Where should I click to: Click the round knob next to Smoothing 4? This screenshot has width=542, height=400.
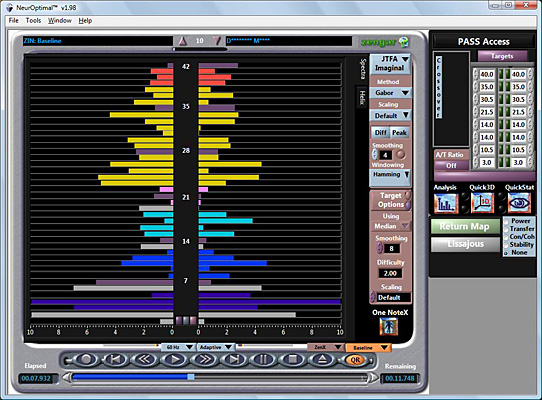click(x=400, y=155)
